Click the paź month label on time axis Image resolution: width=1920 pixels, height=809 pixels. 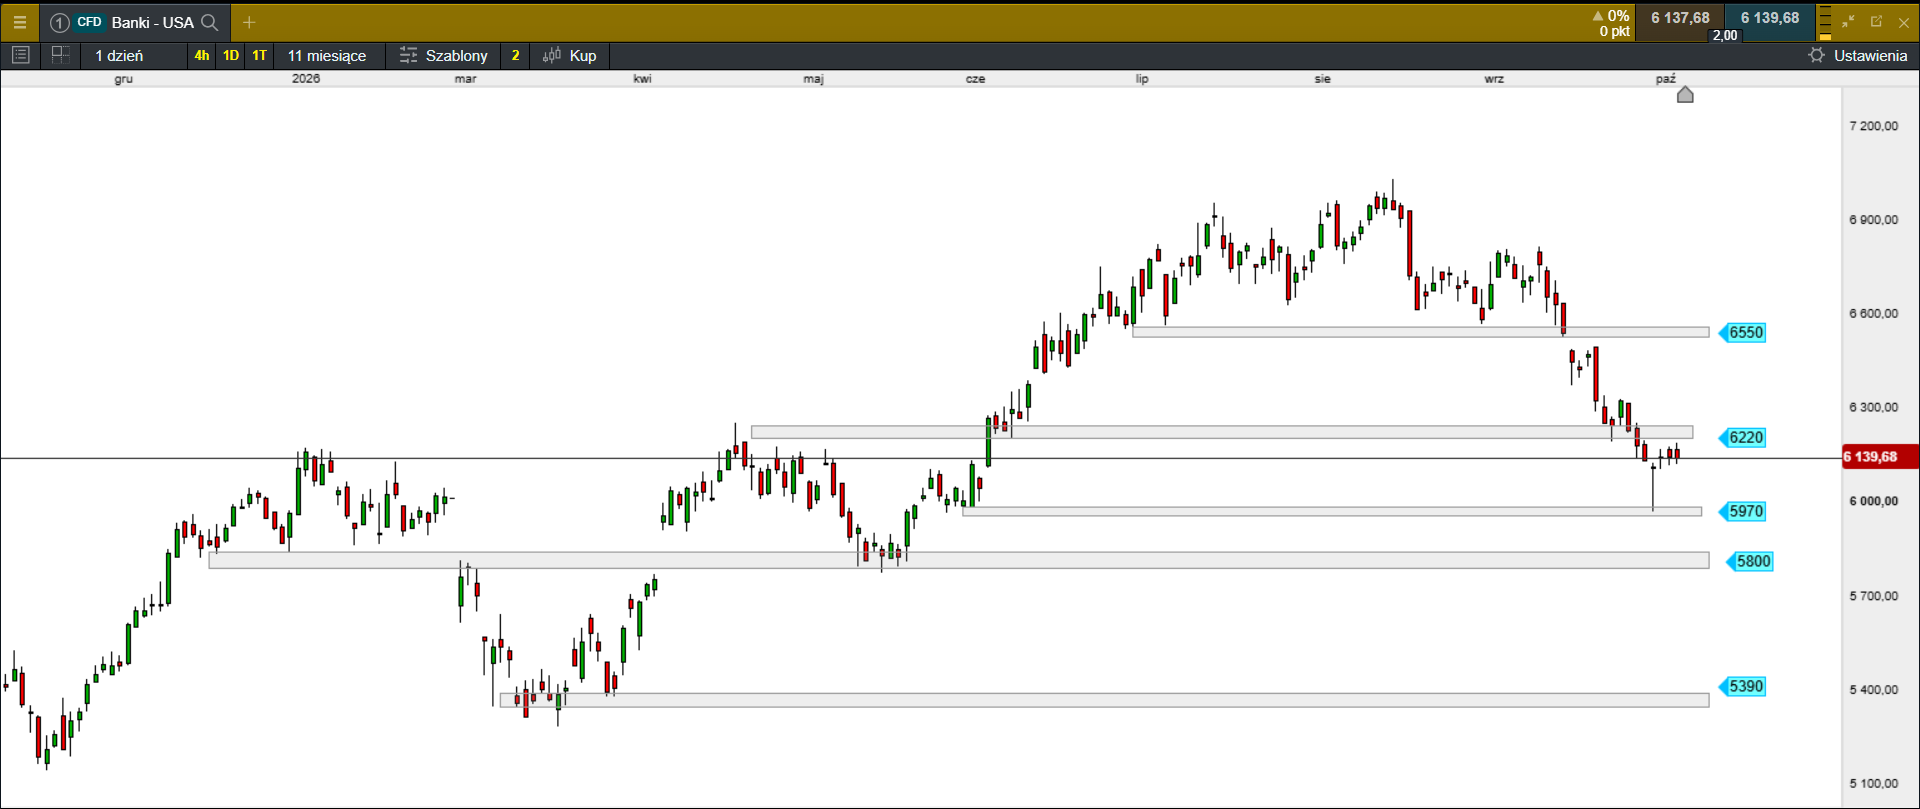1665,78
